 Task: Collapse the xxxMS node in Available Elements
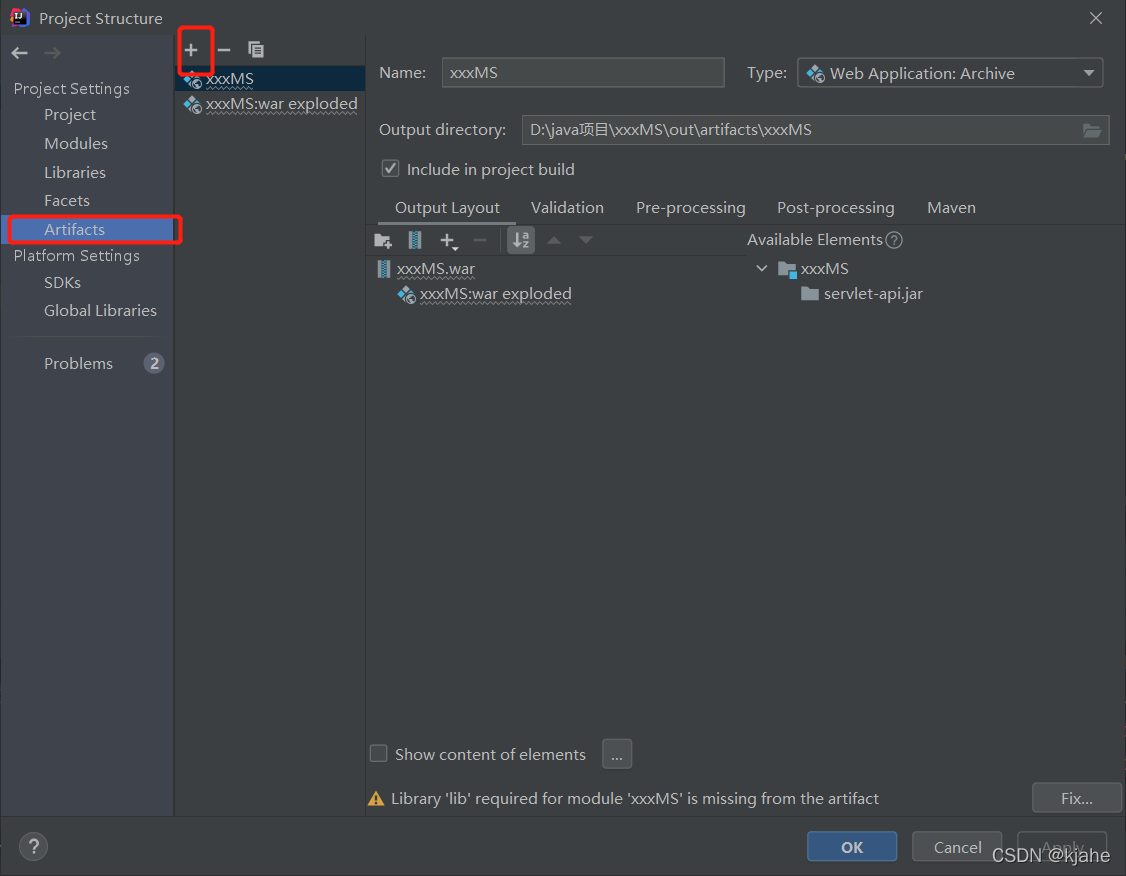click(x=762, y=269)
